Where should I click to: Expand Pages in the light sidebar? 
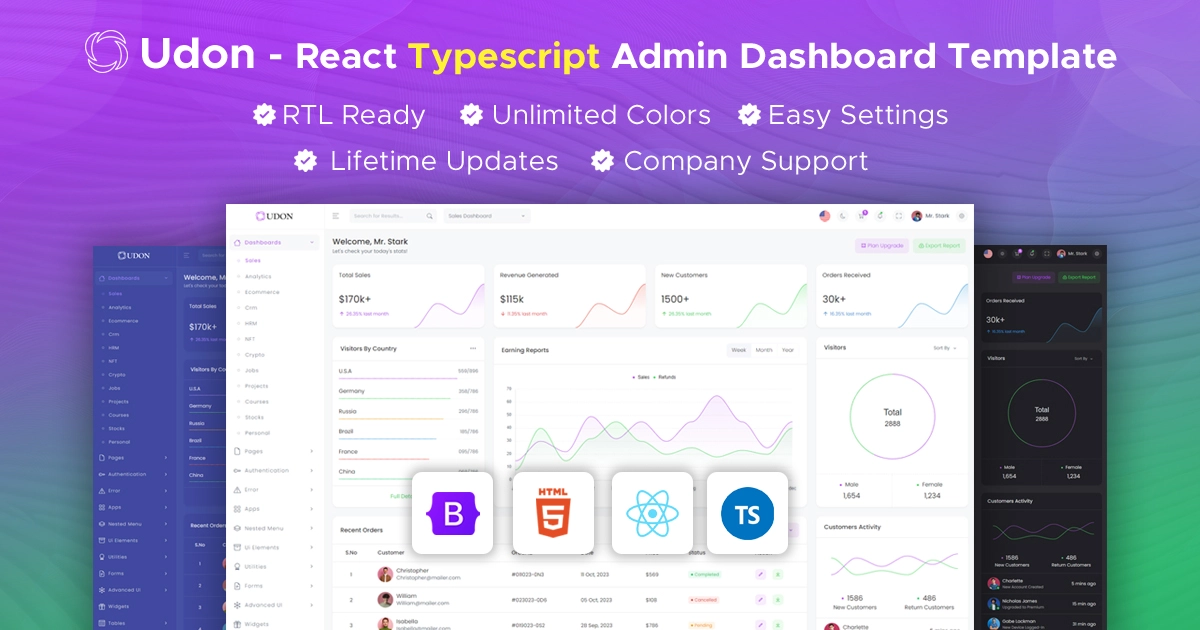point(311,451)
